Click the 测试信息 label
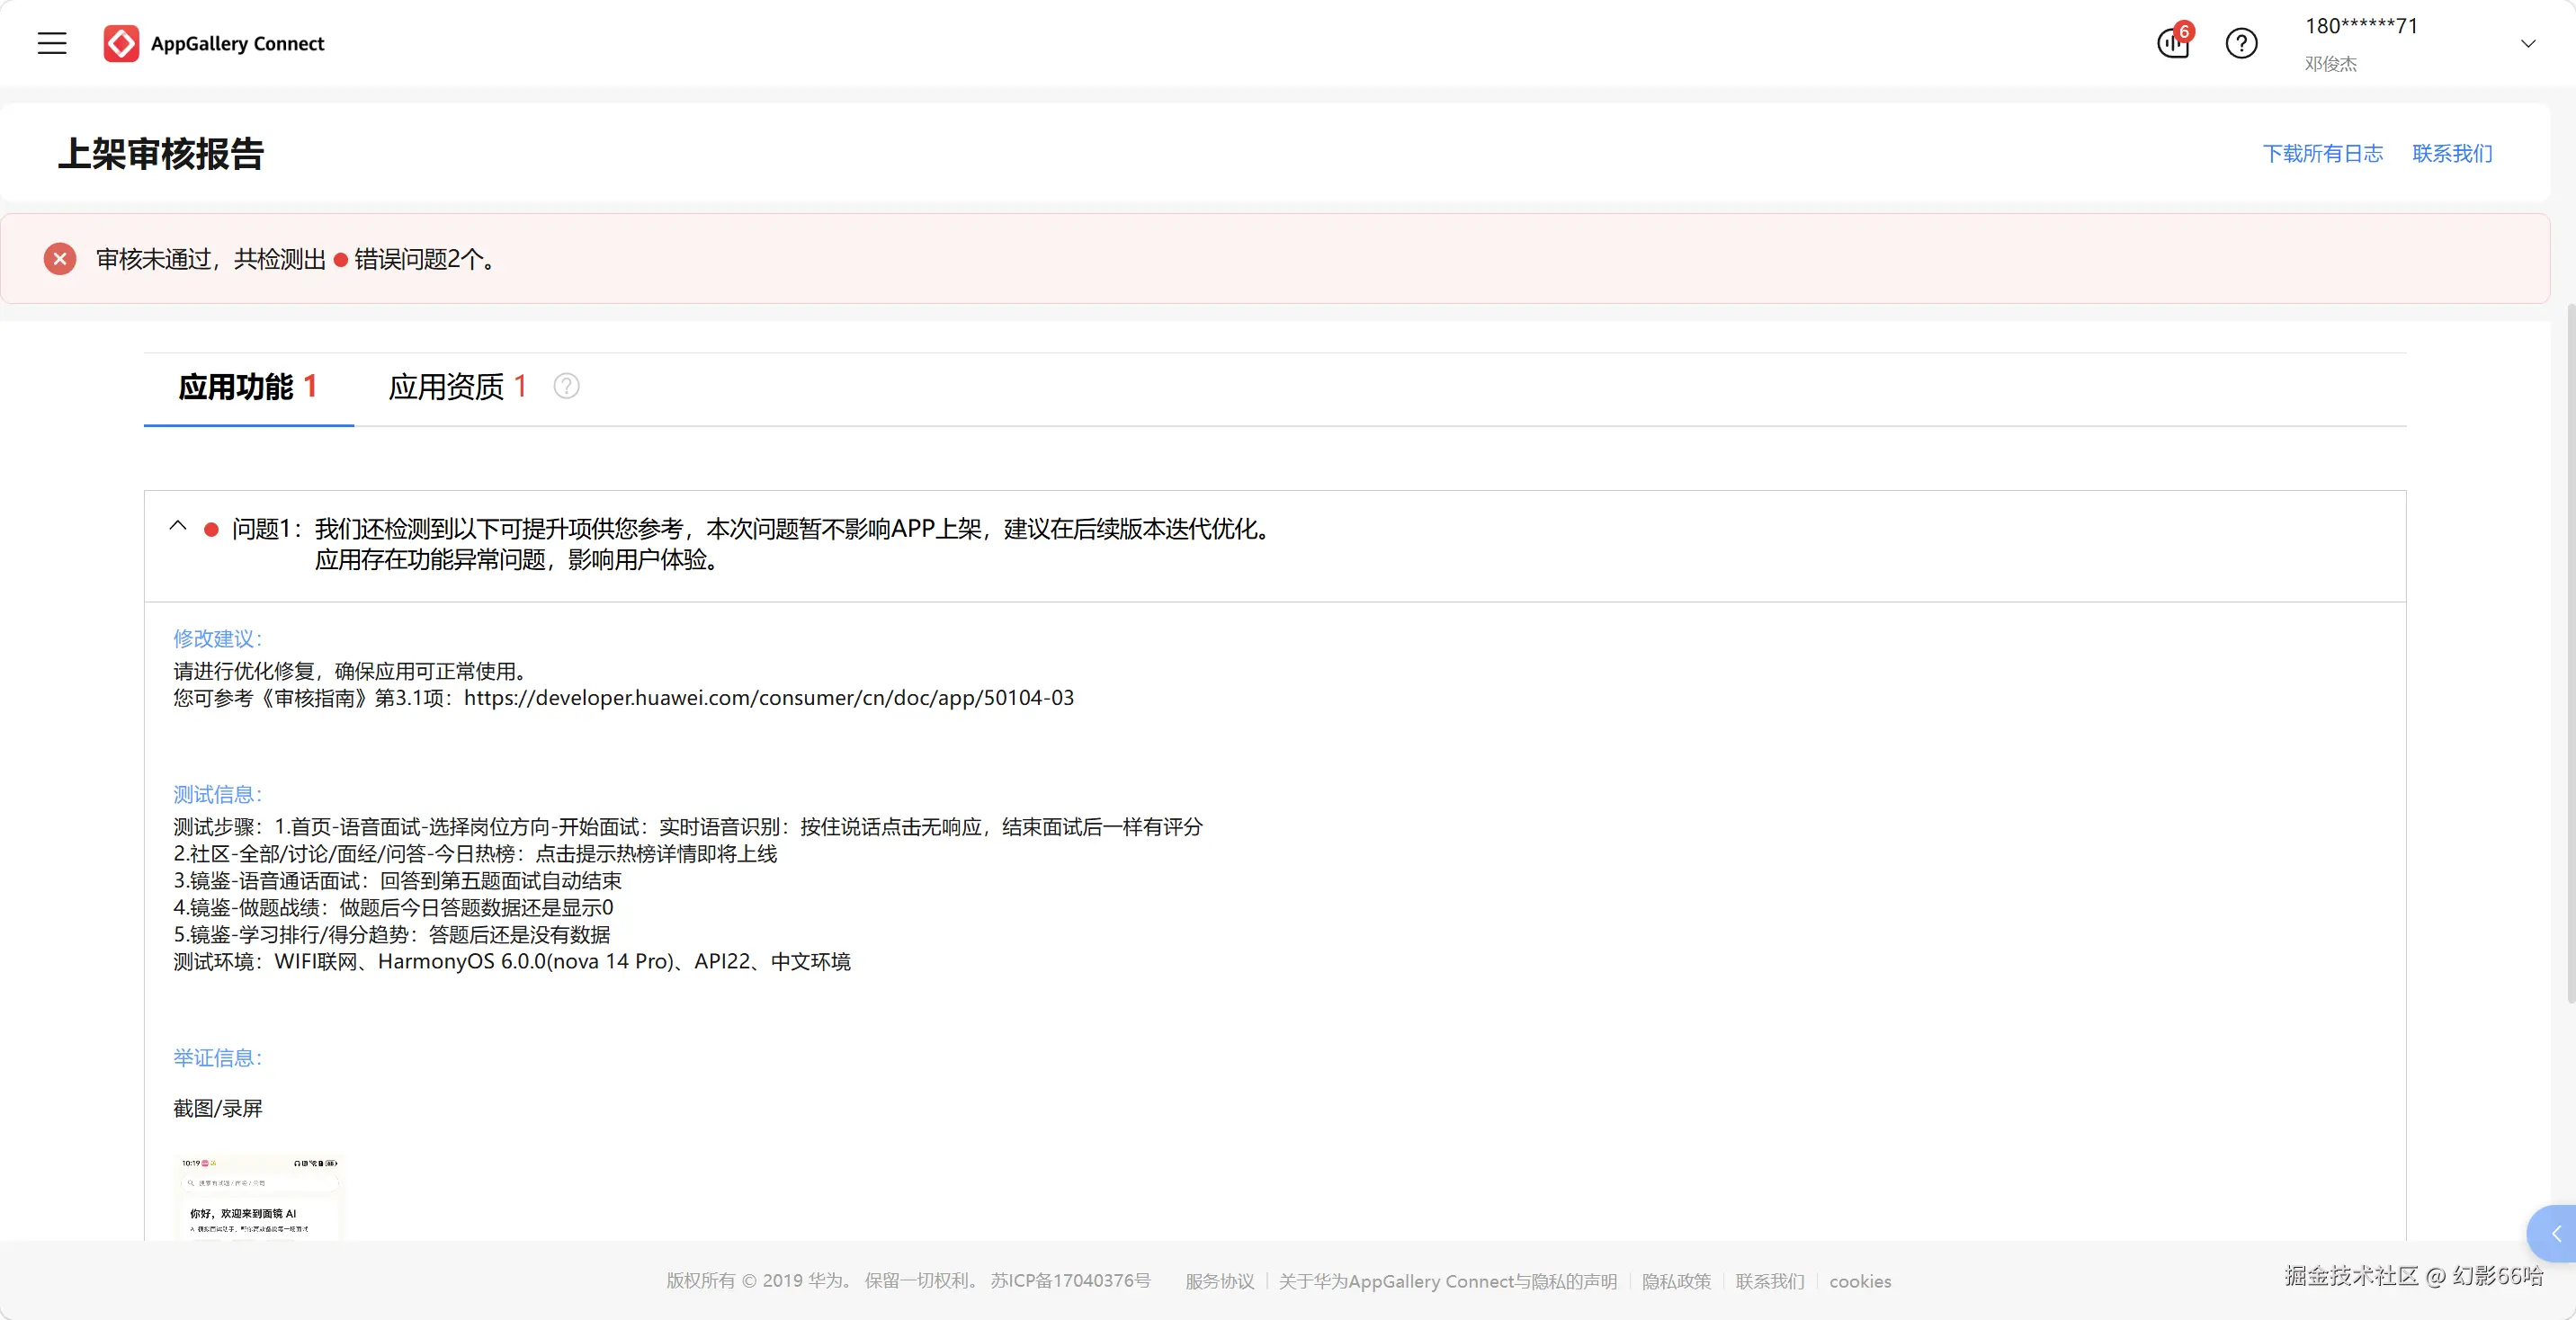The image size is (2576, 1320). pos(217,795)
